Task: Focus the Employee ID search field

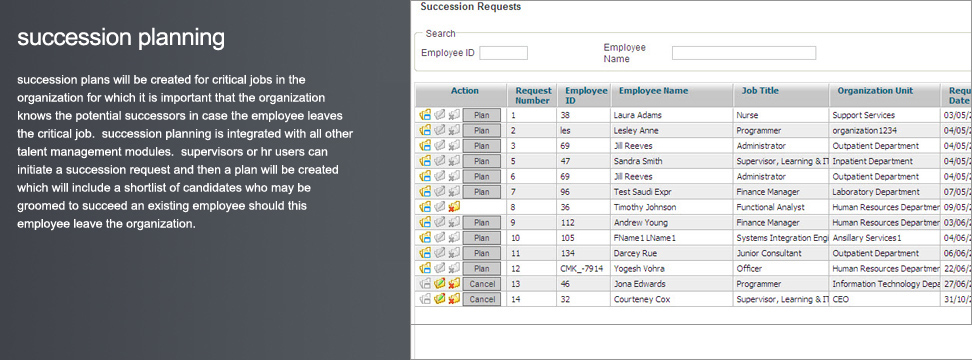Action: coord(503,53)
